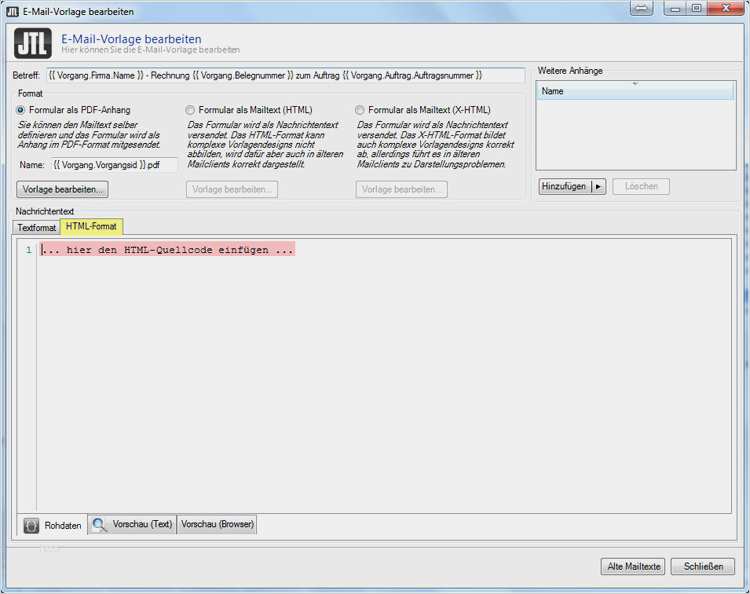
Task: Click the Hinzufügen button
Action: coord(564,187)
